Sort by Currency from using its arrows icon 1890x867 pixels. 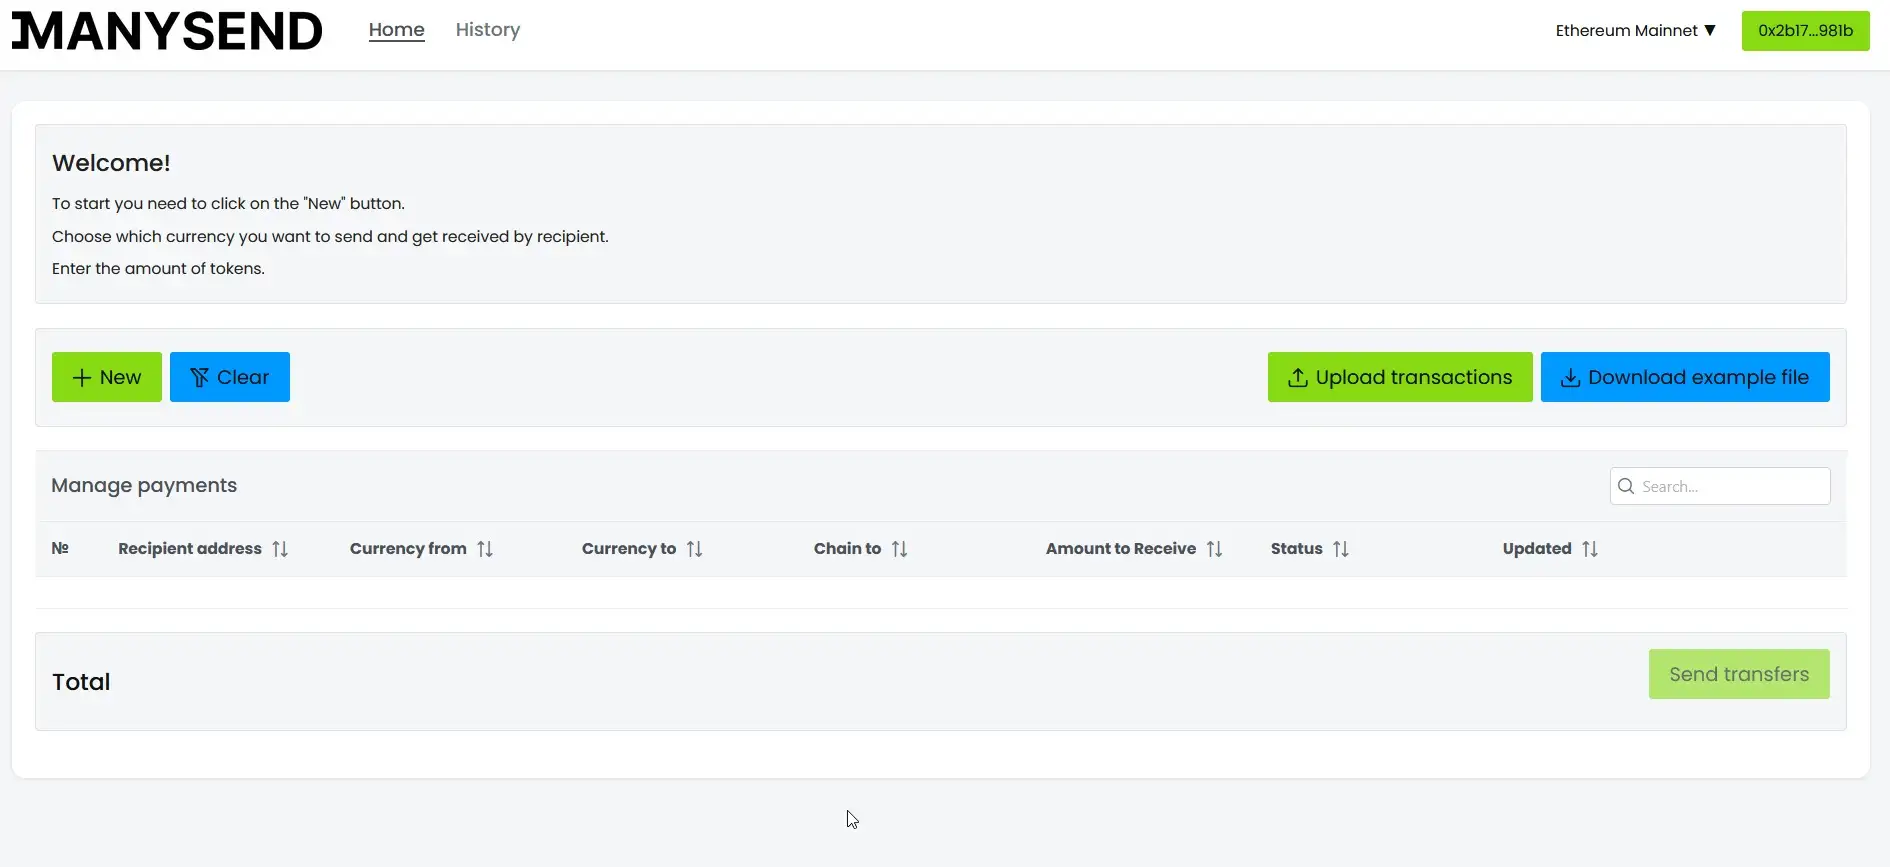pos(485,549)
